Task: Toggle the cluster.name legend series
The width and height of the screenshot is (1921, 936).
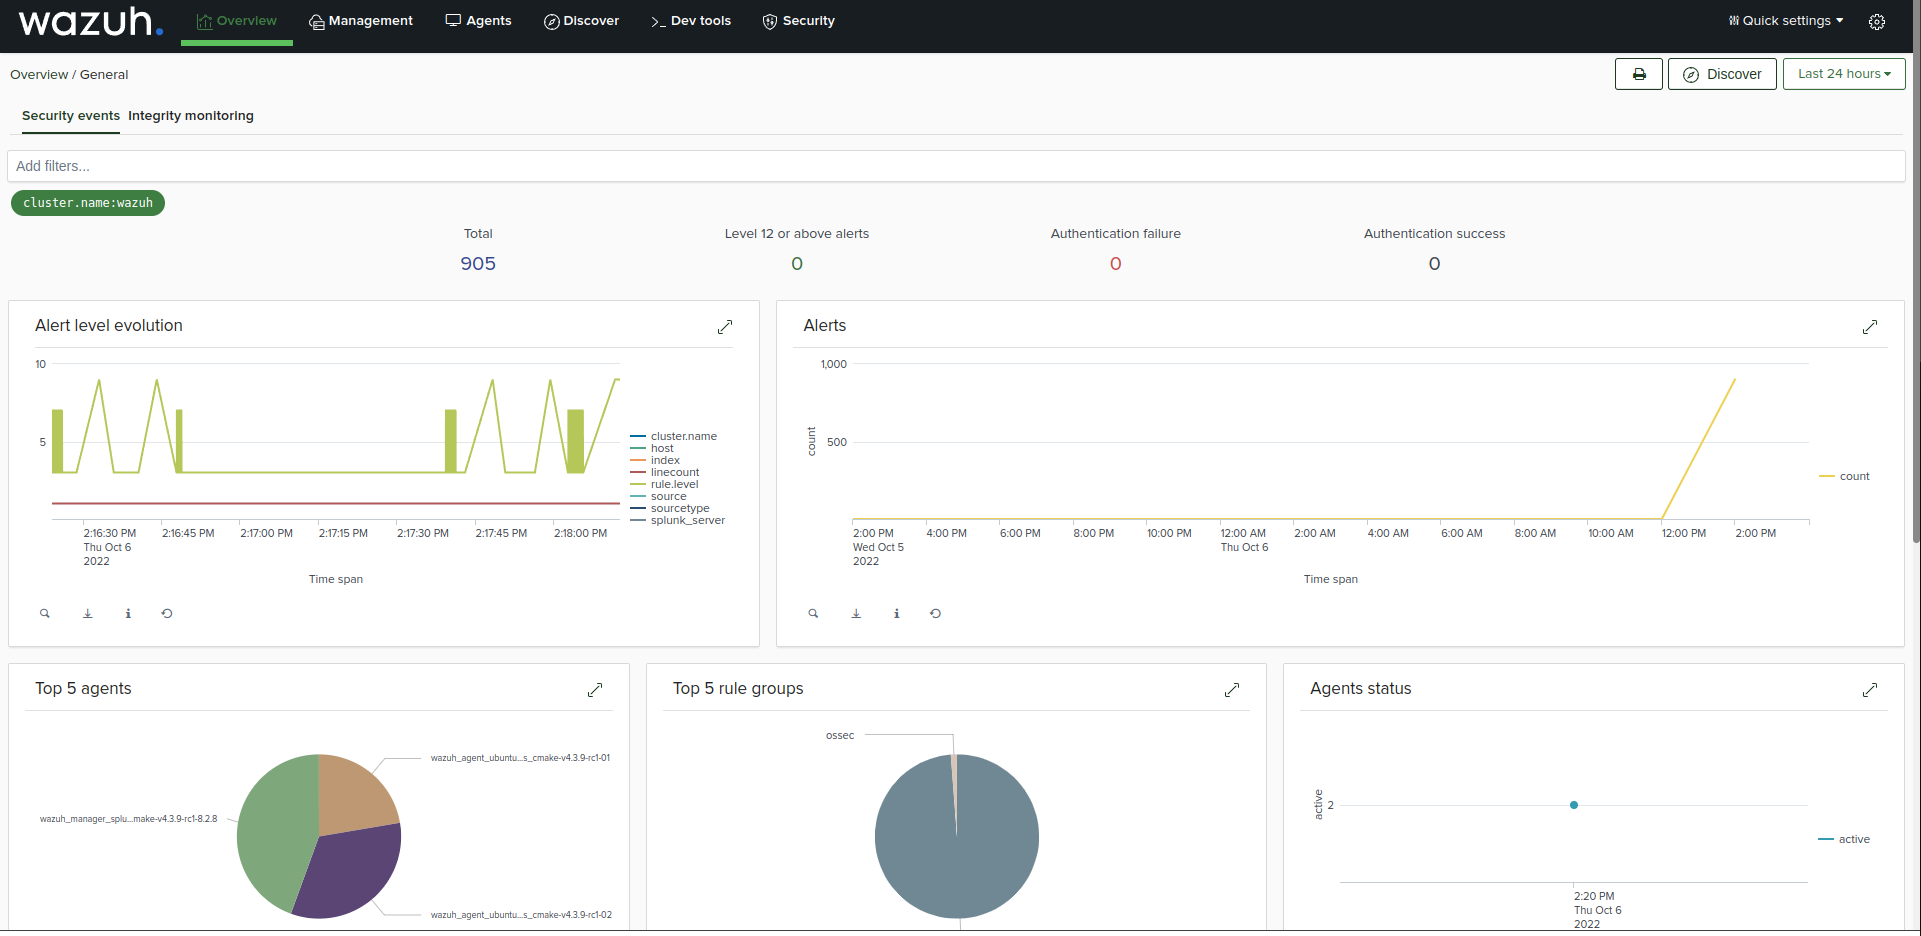Action: coord(674,437)
